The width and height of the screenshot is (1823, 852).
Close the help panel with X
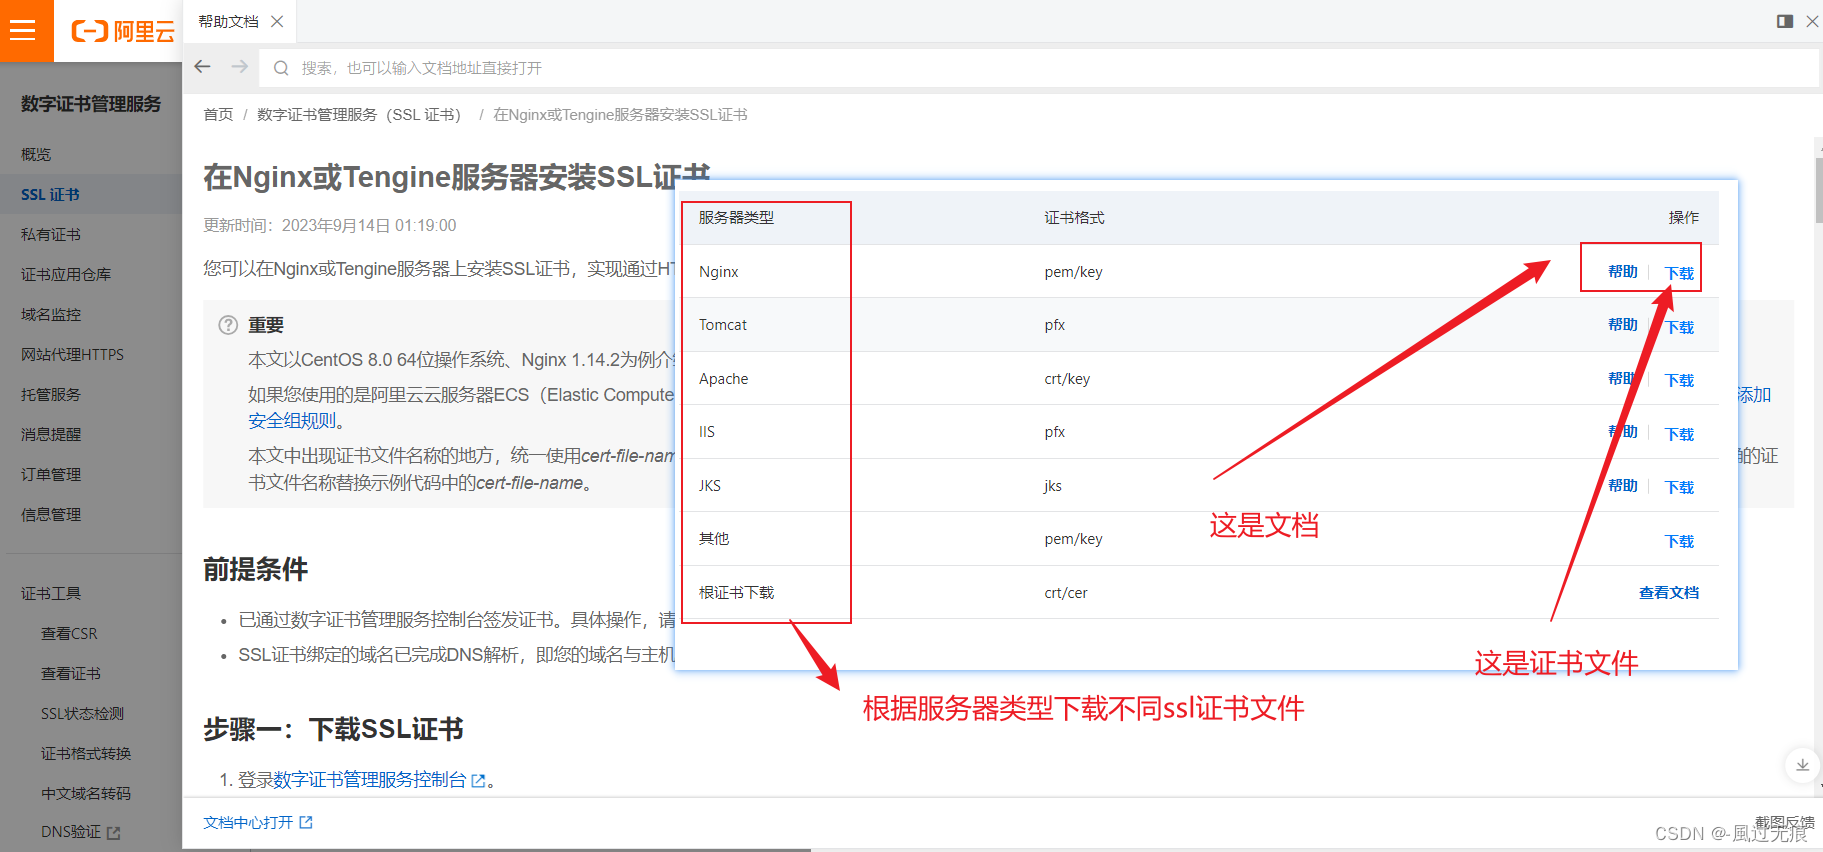point(1812,21)
